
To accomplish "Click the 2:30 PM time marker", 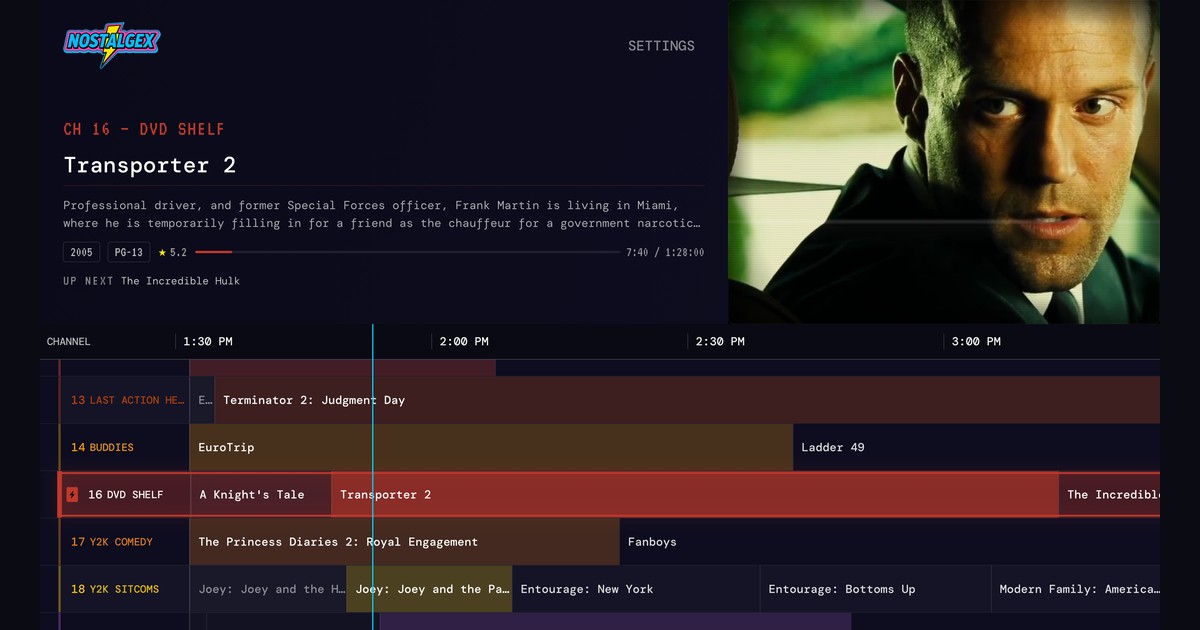I will point(721,342).
